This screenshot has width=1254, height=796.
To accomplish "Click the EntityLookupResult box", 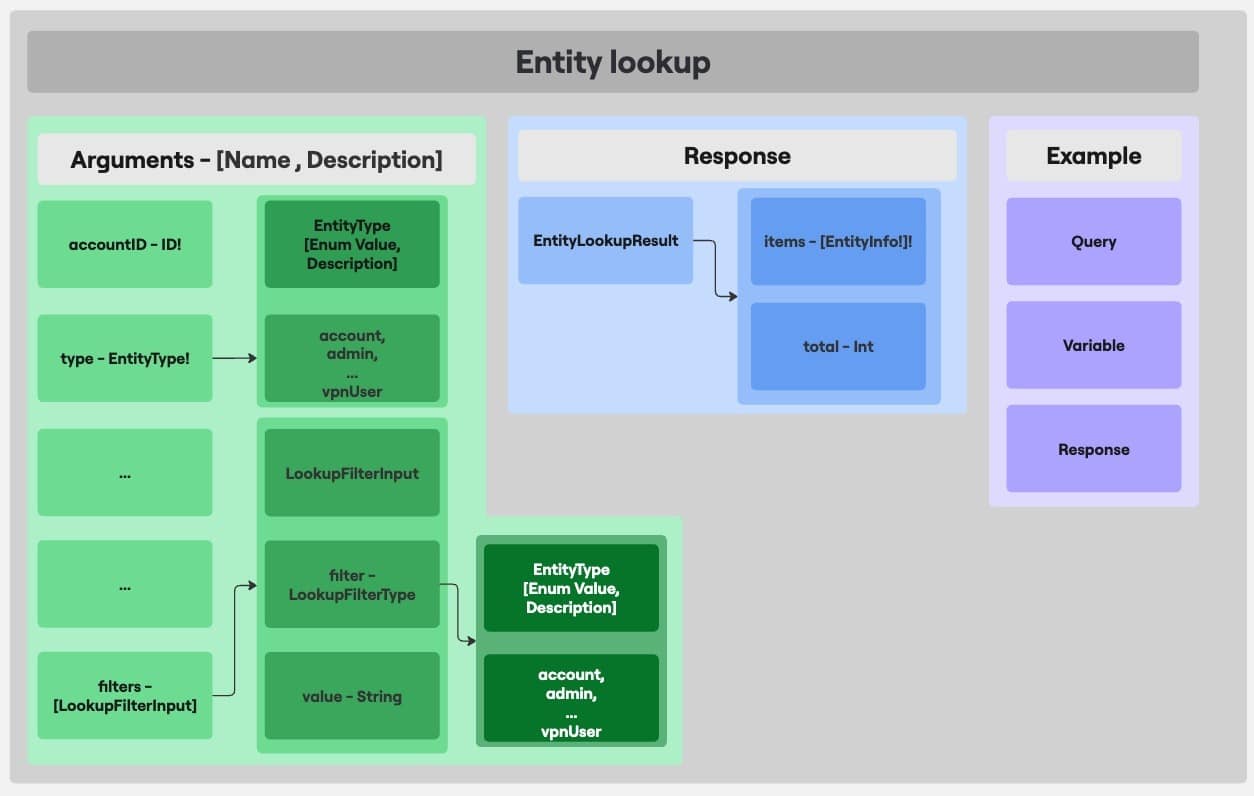I will click(x=605, y=241).
